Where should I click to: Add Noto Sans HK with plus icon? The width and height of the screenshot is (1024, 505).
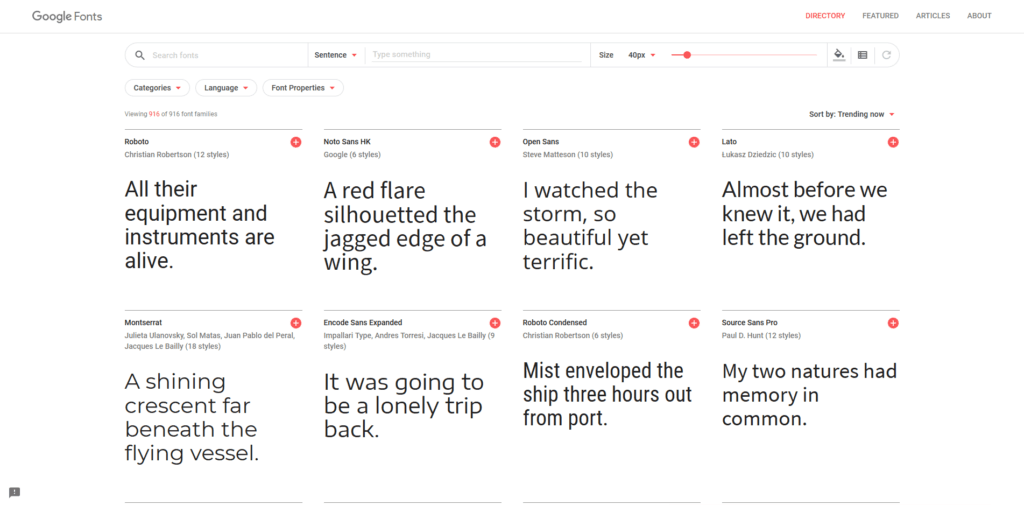tap(495, 142)
